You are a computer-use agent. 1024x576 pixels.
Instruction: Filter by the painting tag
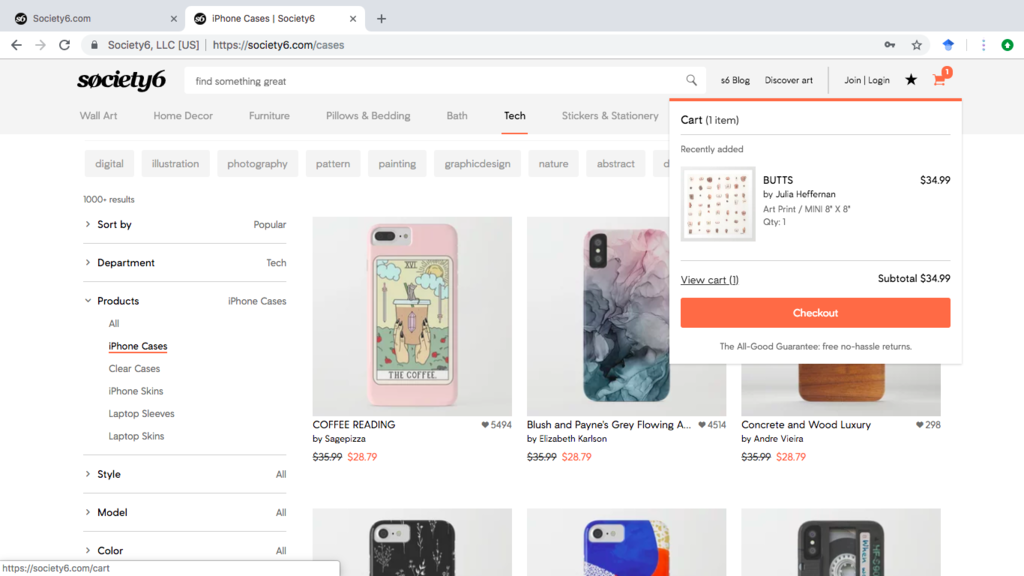point(397,164)
